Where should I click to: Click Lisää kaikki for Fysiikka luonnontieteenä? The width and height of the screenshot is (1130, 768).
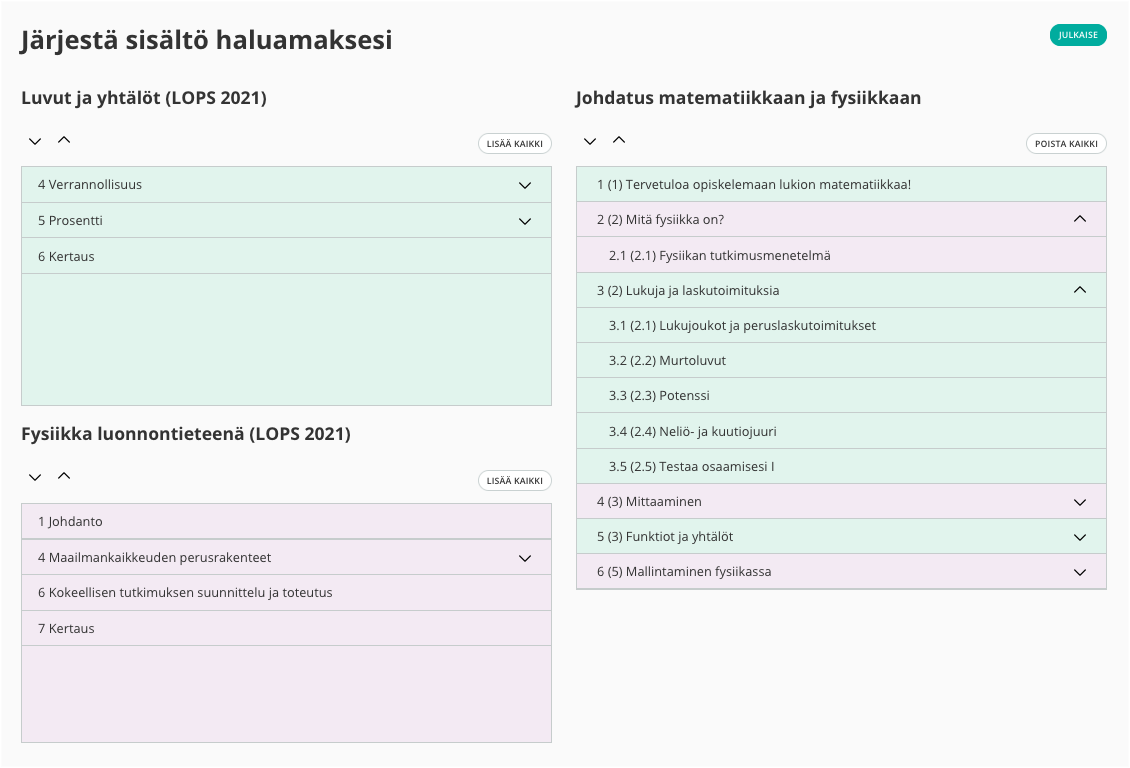point(514,481)
